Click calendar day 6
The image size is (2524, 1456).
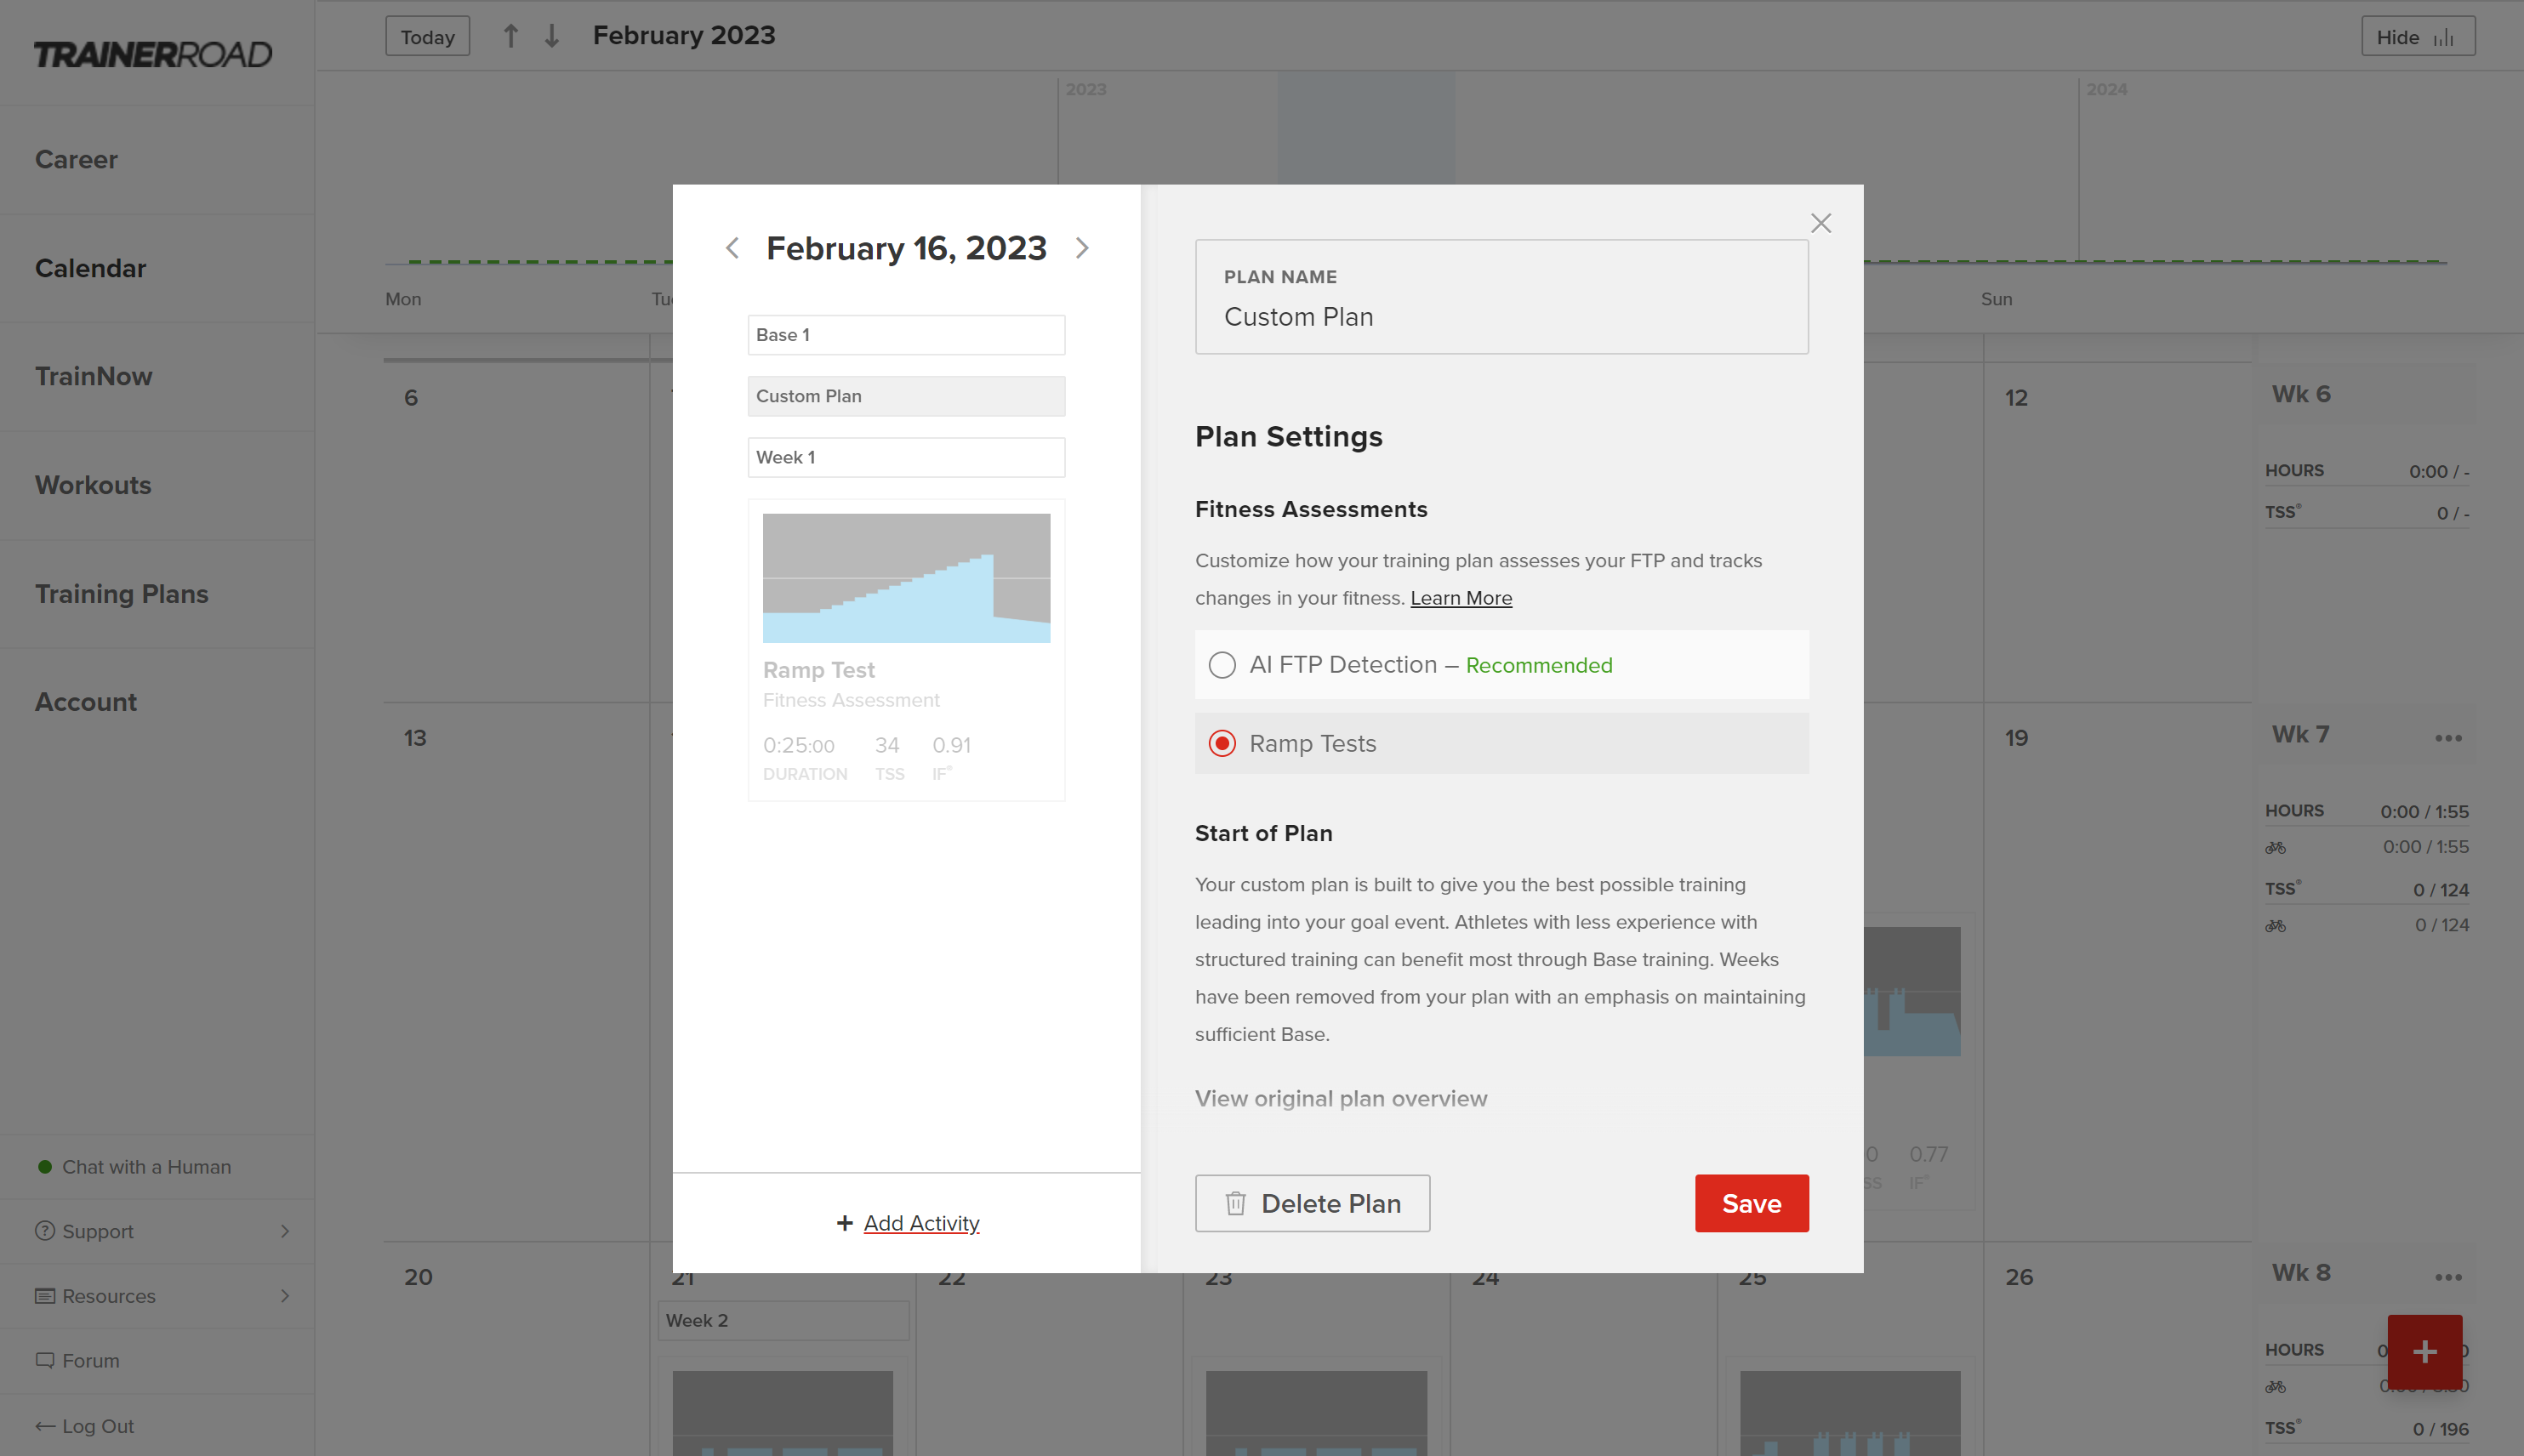410,398
